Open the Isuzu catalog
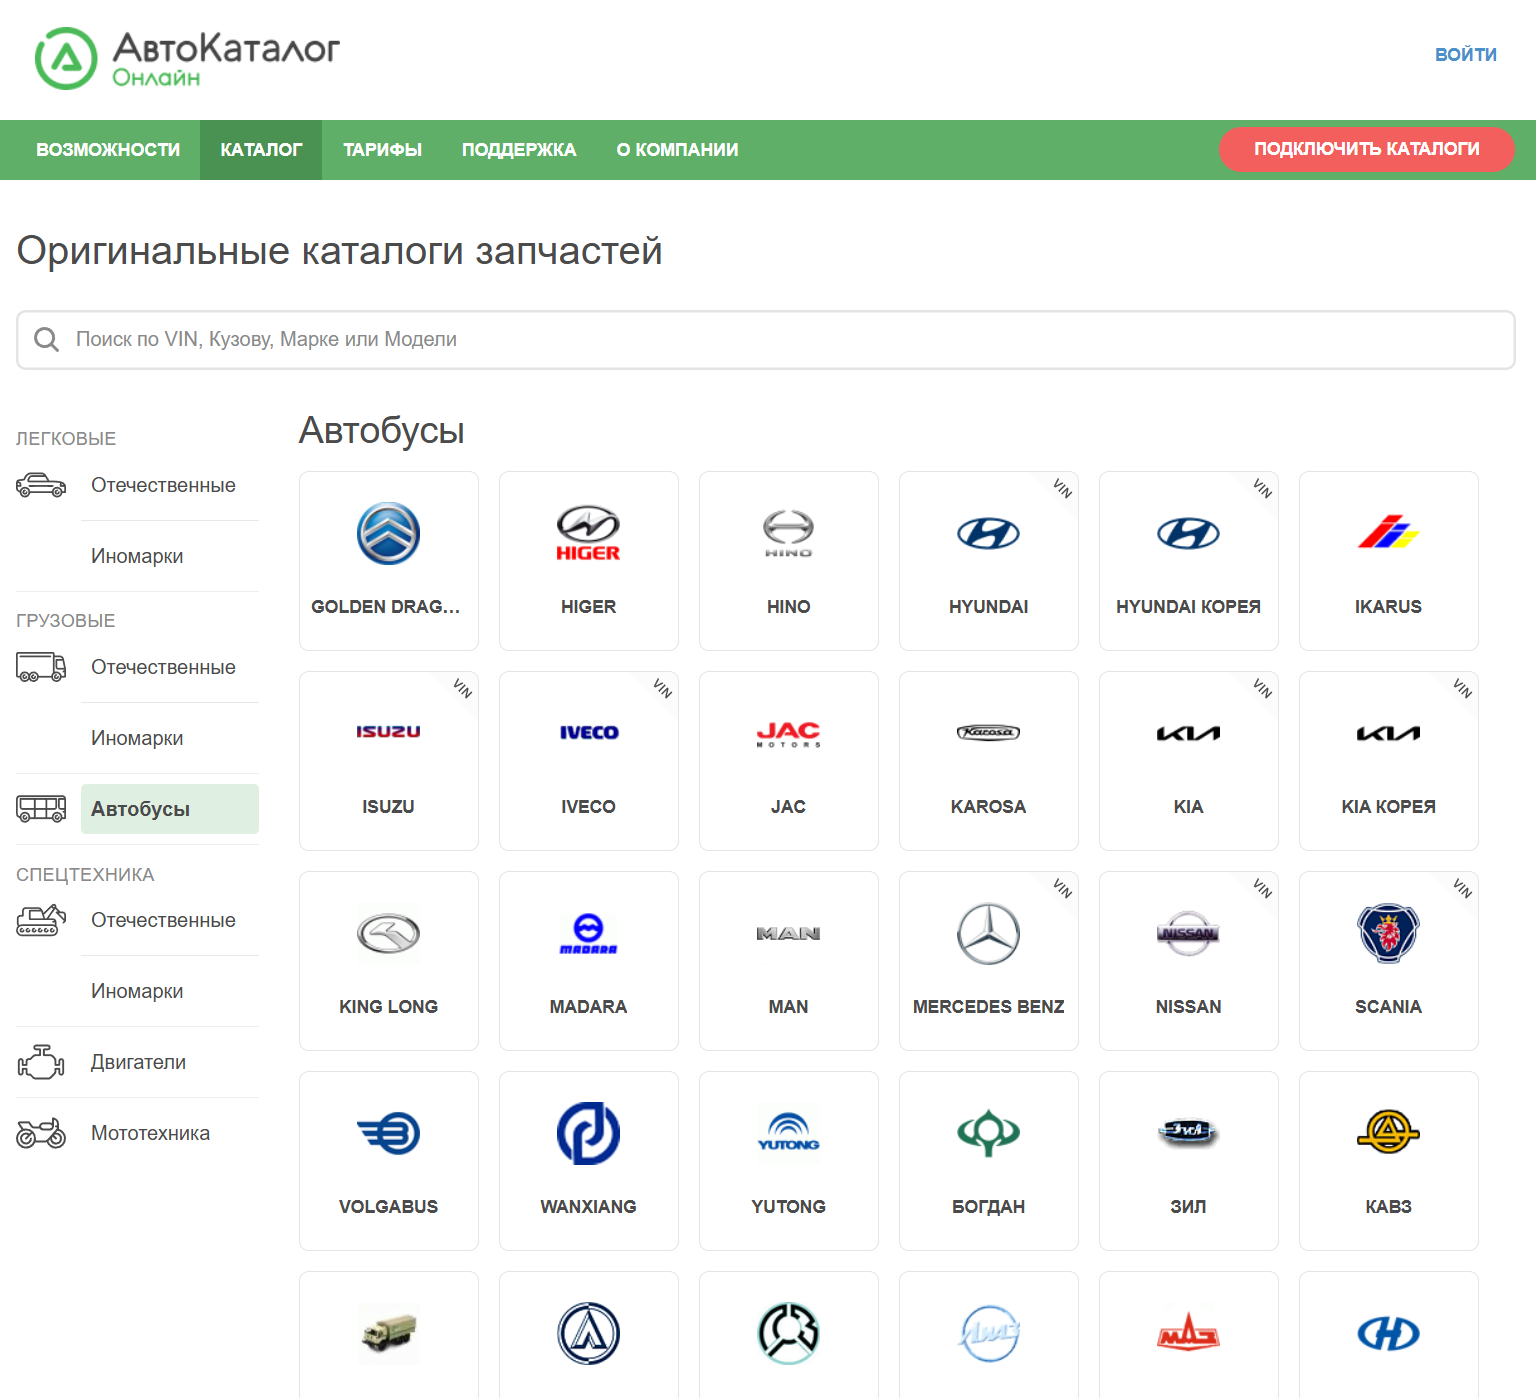 click(389, 761)
